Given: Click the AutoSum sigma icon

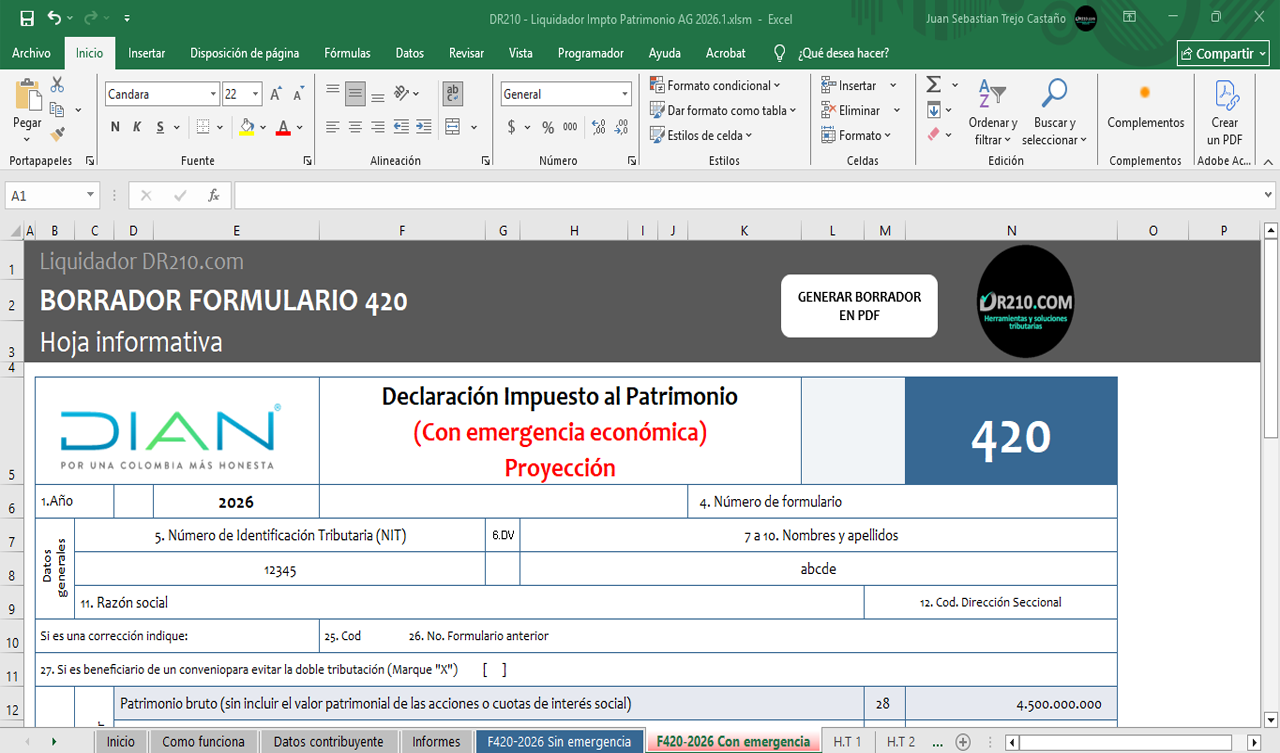Looking at the screenshot, I should coord(933,85).
